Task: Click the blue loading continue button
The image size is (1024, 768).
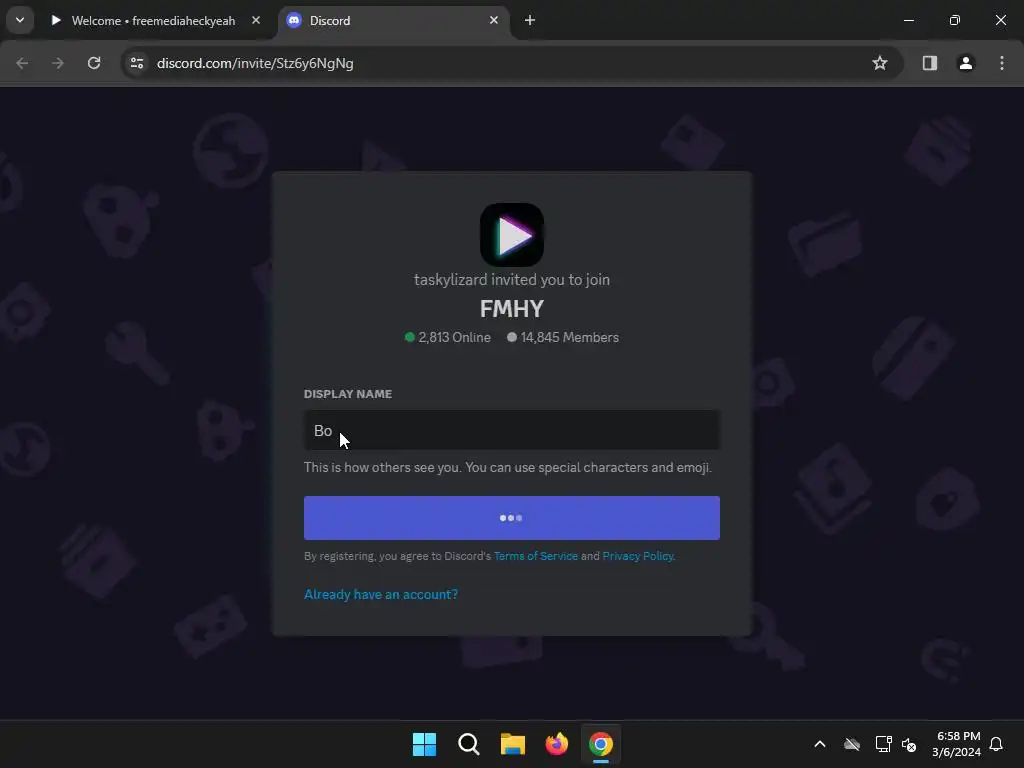Action: pos(512,518)
